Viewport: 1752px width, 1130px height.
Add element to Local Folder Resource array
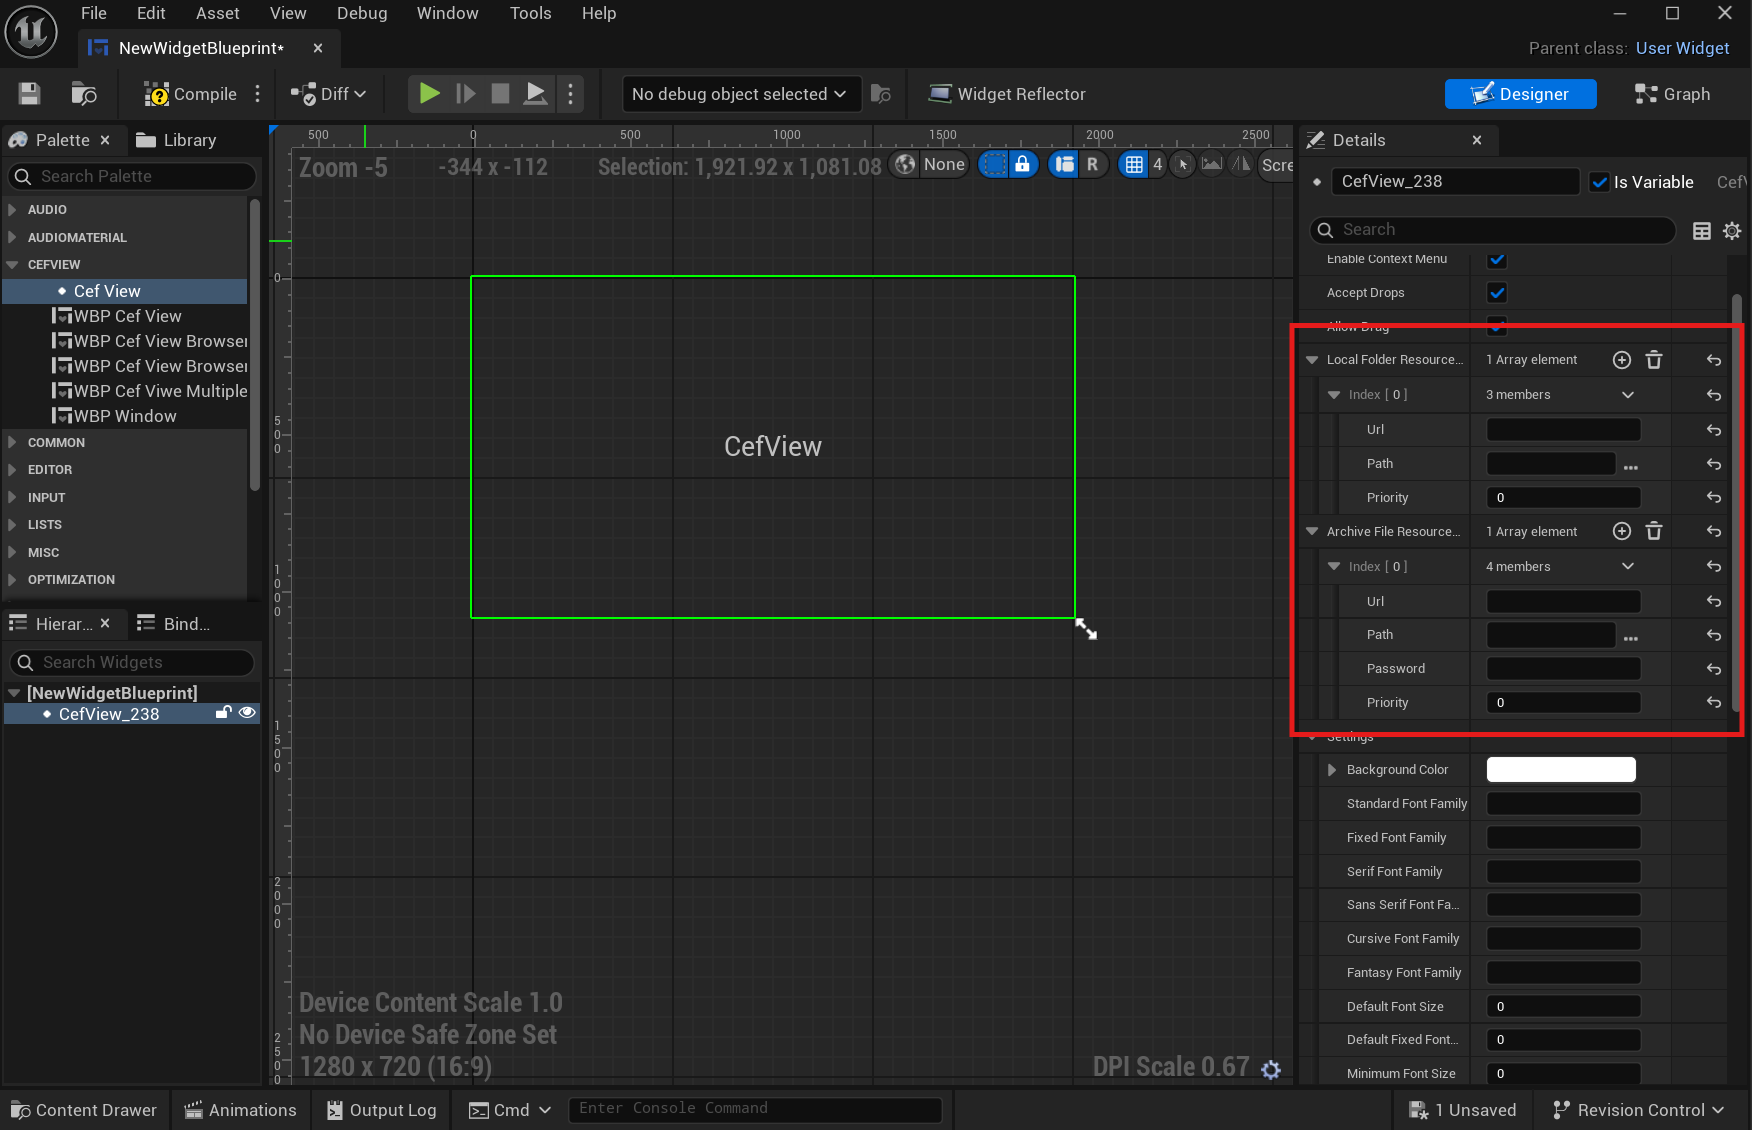(x=1622, y=360)
